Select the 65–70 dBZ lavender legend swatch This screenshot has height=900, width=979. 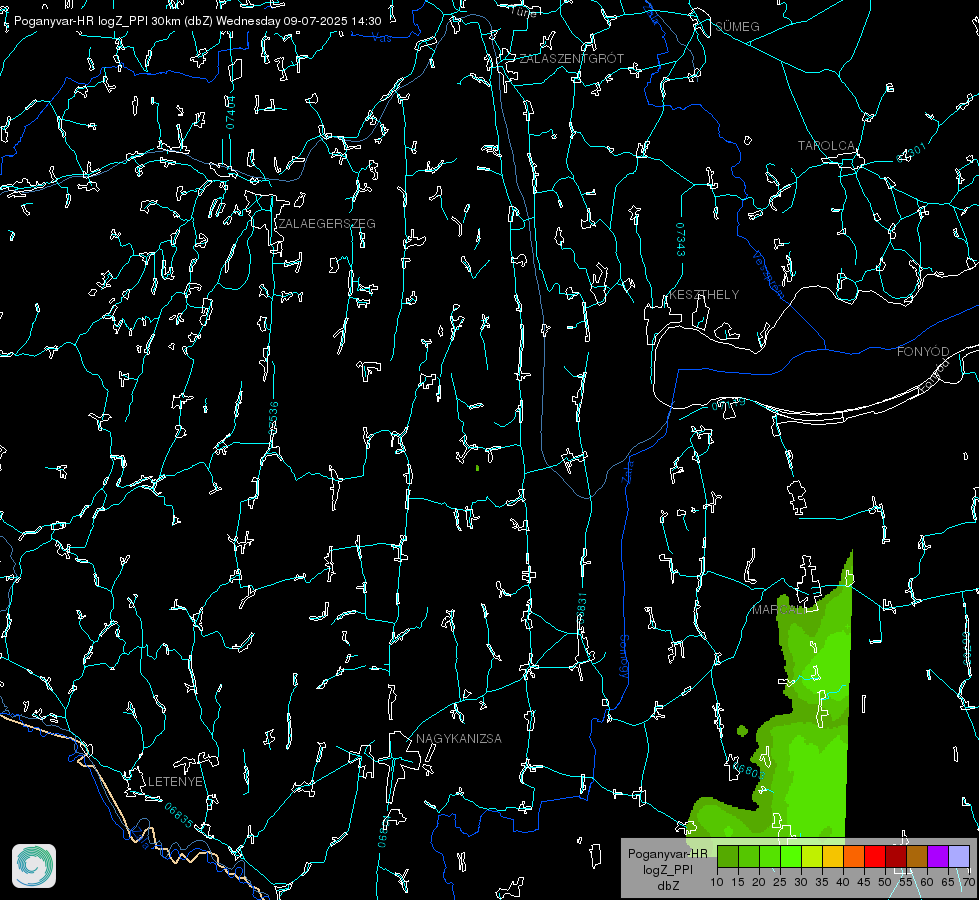click(x=959, y=856)
